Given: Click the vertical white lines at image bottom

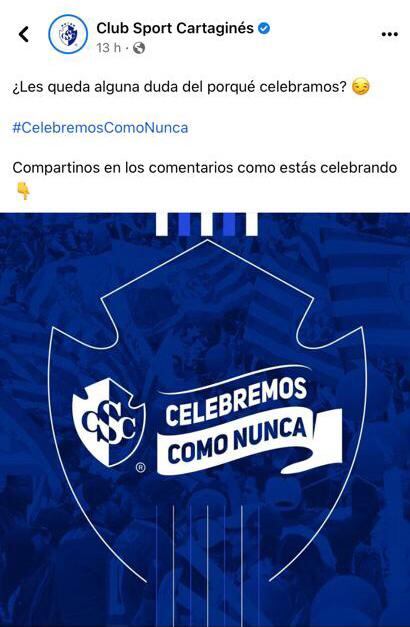Looking at the screenshot, I should (x=207, y=564).
